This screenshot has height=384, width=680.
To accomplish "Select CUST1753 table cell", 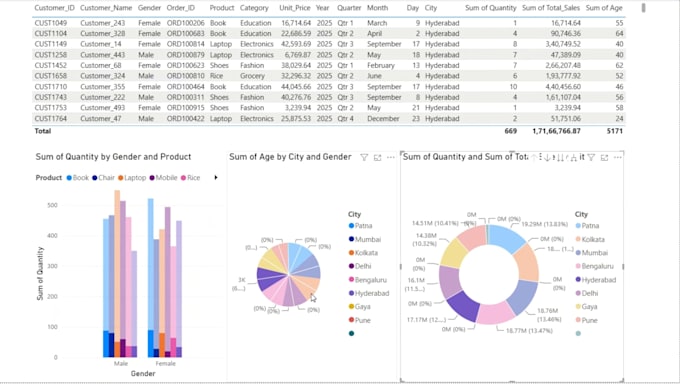I will (51, 108).
